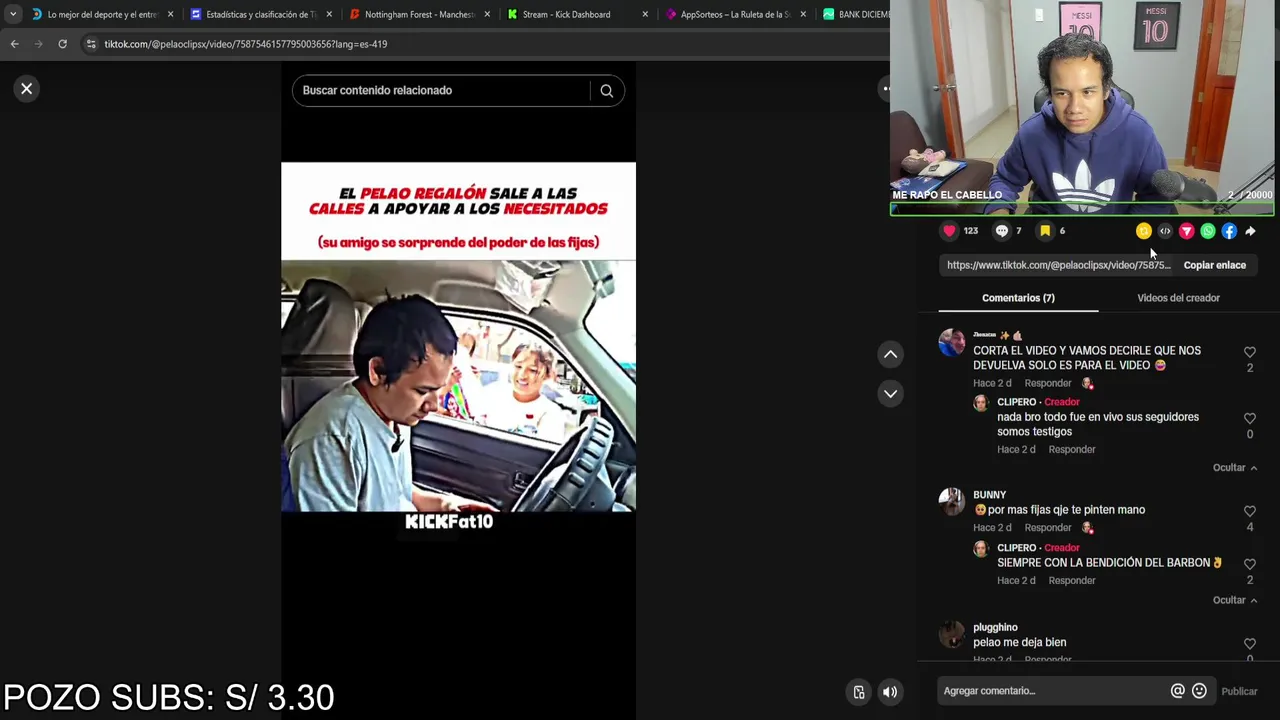
Task: Reply to CLIPERO's 'nada bro' reply
Action: tap(1071, 450)
